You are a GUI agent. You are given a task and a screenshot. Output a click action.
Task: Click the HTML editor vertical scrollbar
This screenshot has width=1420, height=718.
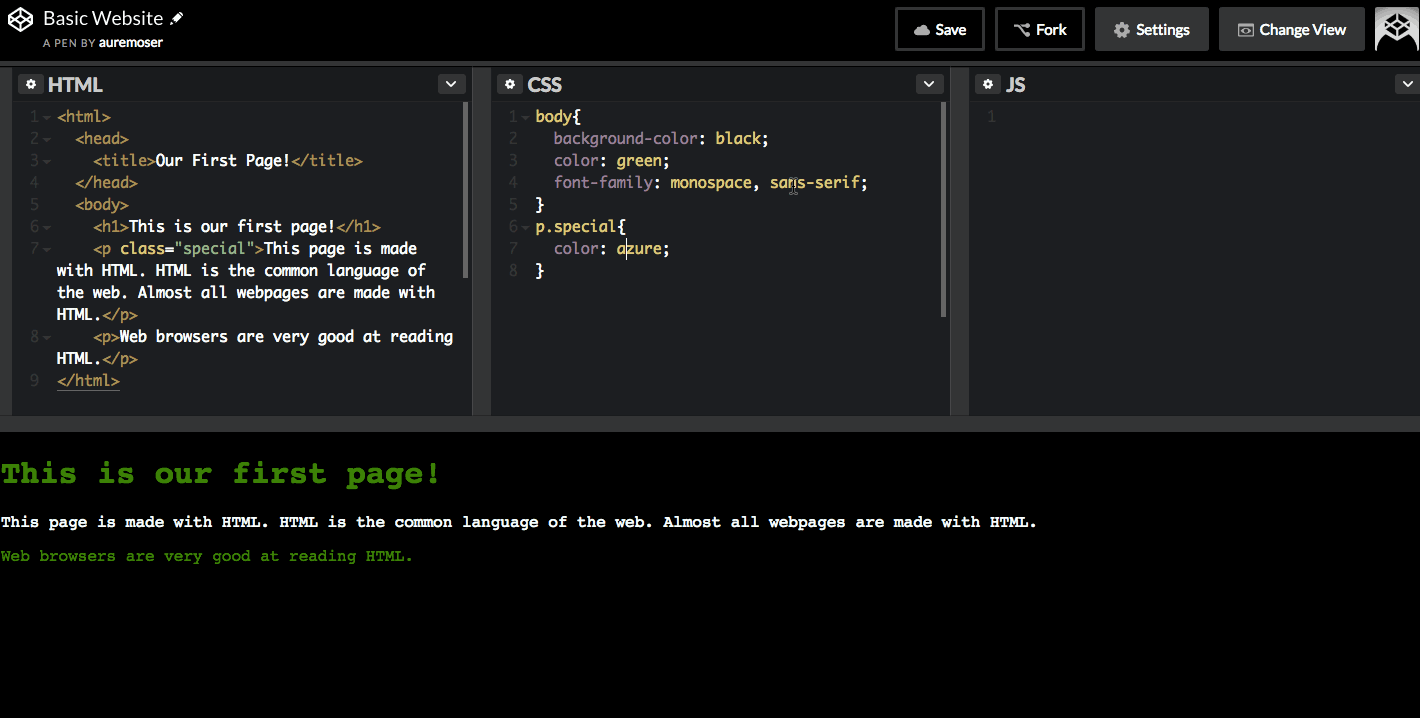(x=465, y=190)
